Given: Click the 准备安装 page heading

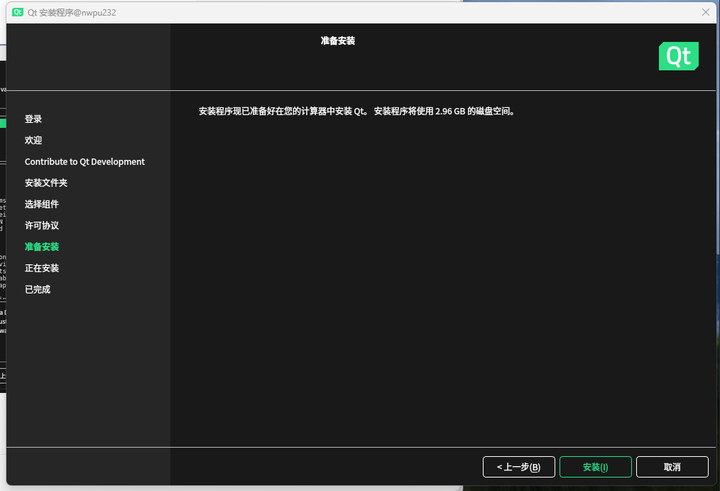Looking at the screenshot, I should [338, 41].
